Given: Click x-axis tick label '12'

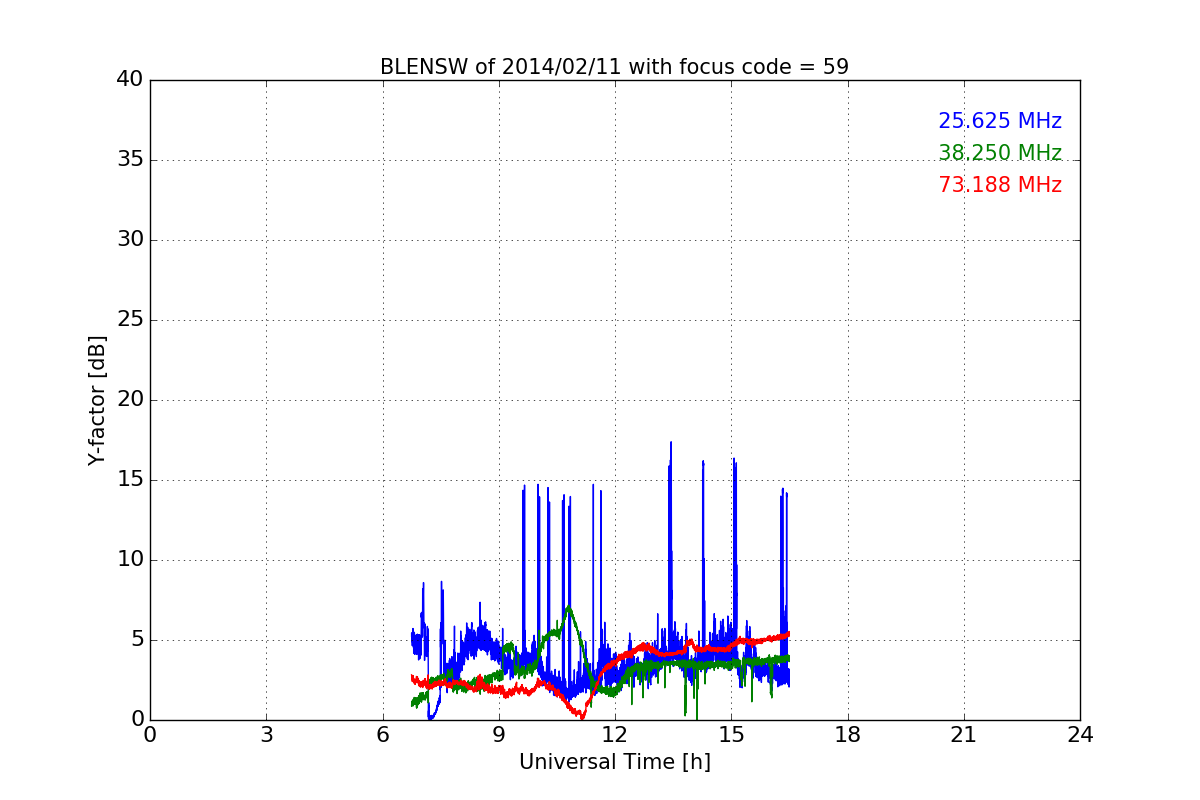Looking at the screenshot, I should click(615, 735).
